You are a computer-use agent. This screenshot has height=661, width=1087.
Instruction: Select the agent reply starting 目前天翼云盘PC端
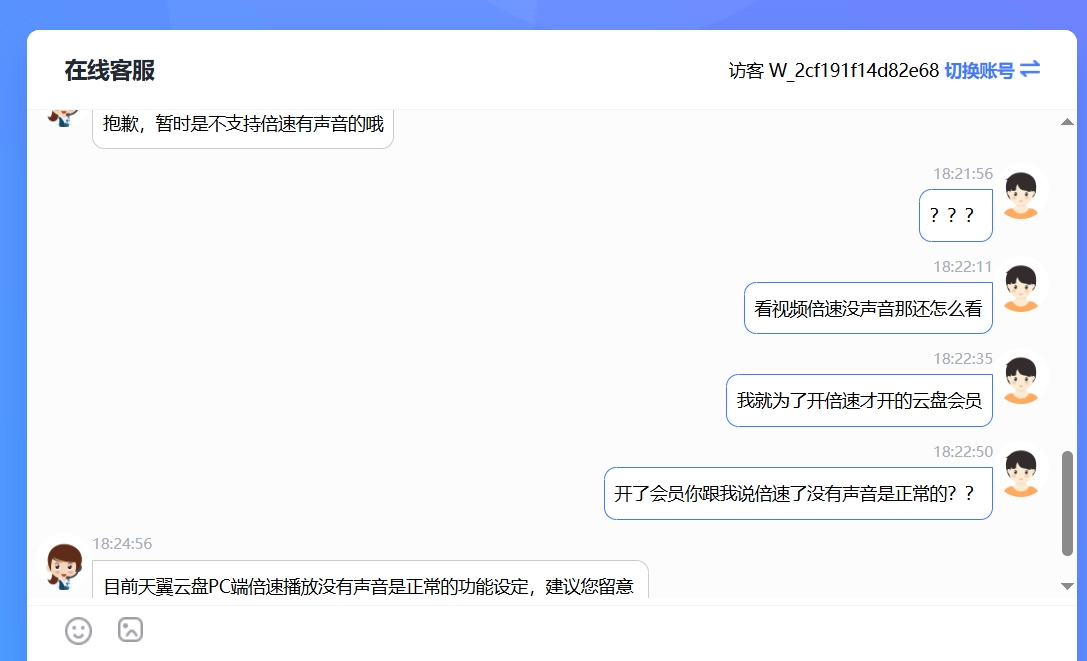tap(369, 583)
